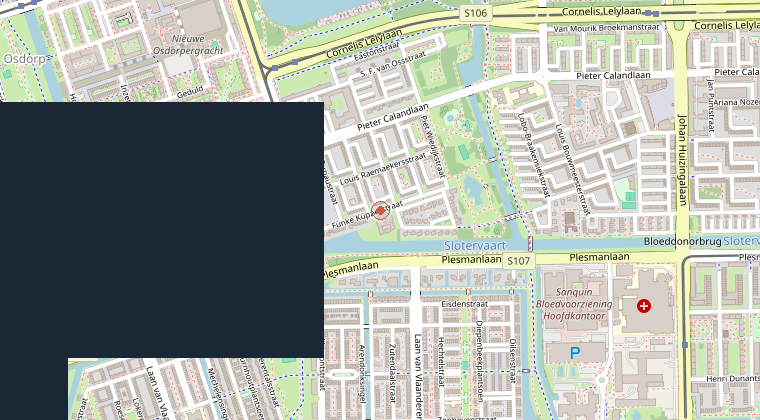Image resolution: width=760 pixels, height=420 pixels.
Task: Click the Henri Dunant street label
Action: (x=733, y=378)
